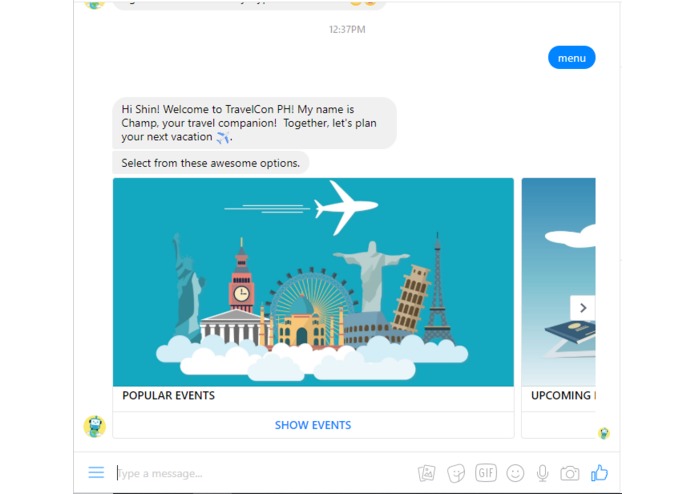This screenshot has width=695, height=494.
Task: Open the hamburger menu beside message field
Action: (96, 473)
